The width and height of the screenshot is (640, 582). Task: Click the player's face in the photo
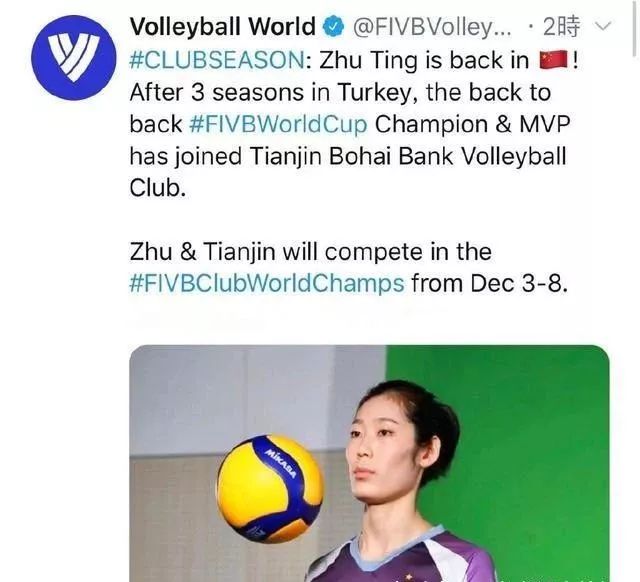(x=380, y=447)
